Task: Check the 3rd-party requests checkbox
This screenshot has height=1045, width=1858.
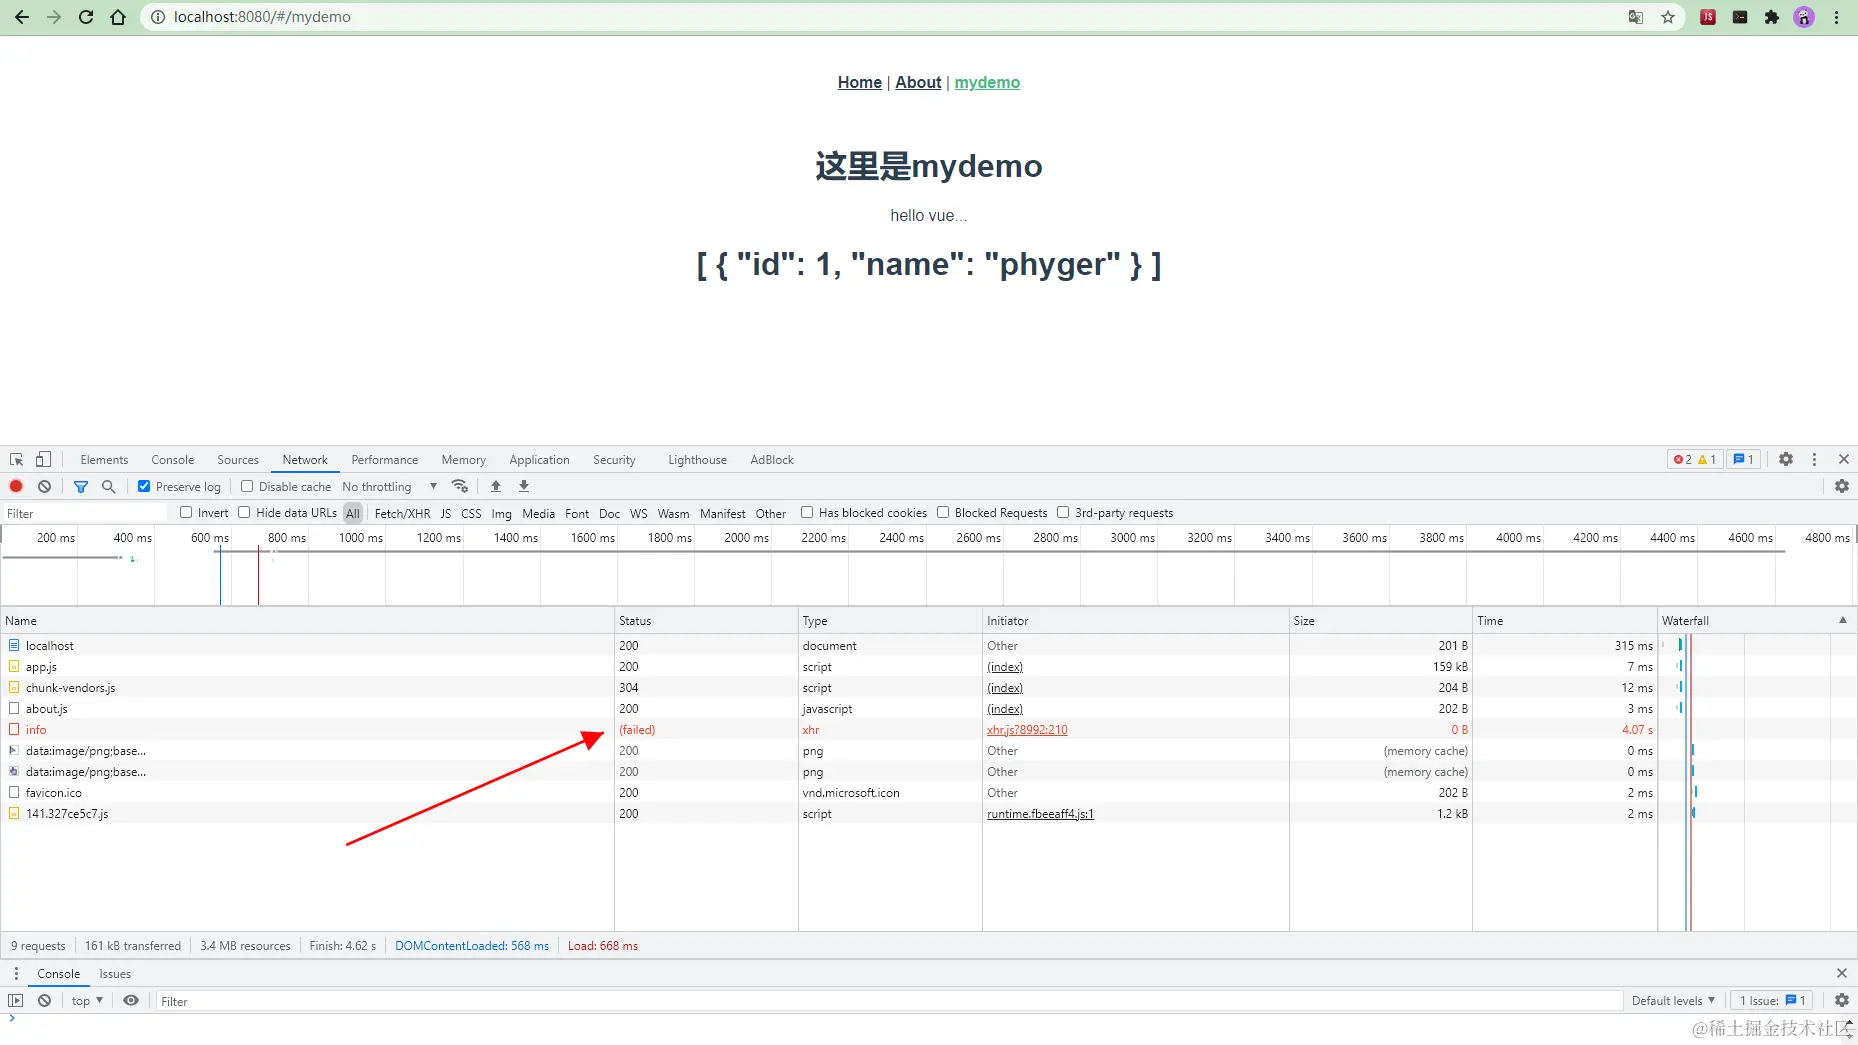Action: click(1063, 513)
